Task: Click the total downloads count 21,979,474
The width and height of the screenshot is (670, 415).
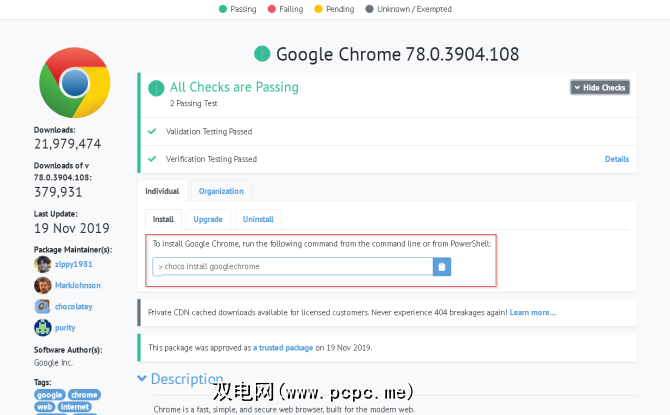Action: coord(68,144)
